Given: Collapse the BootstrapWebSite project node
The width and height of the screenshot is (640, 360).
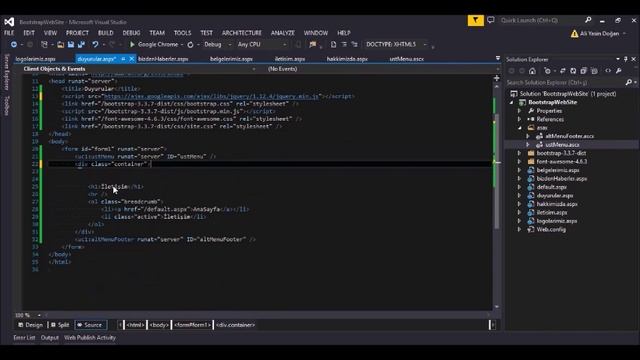Looking at the screenshot, I should point(511,102).
